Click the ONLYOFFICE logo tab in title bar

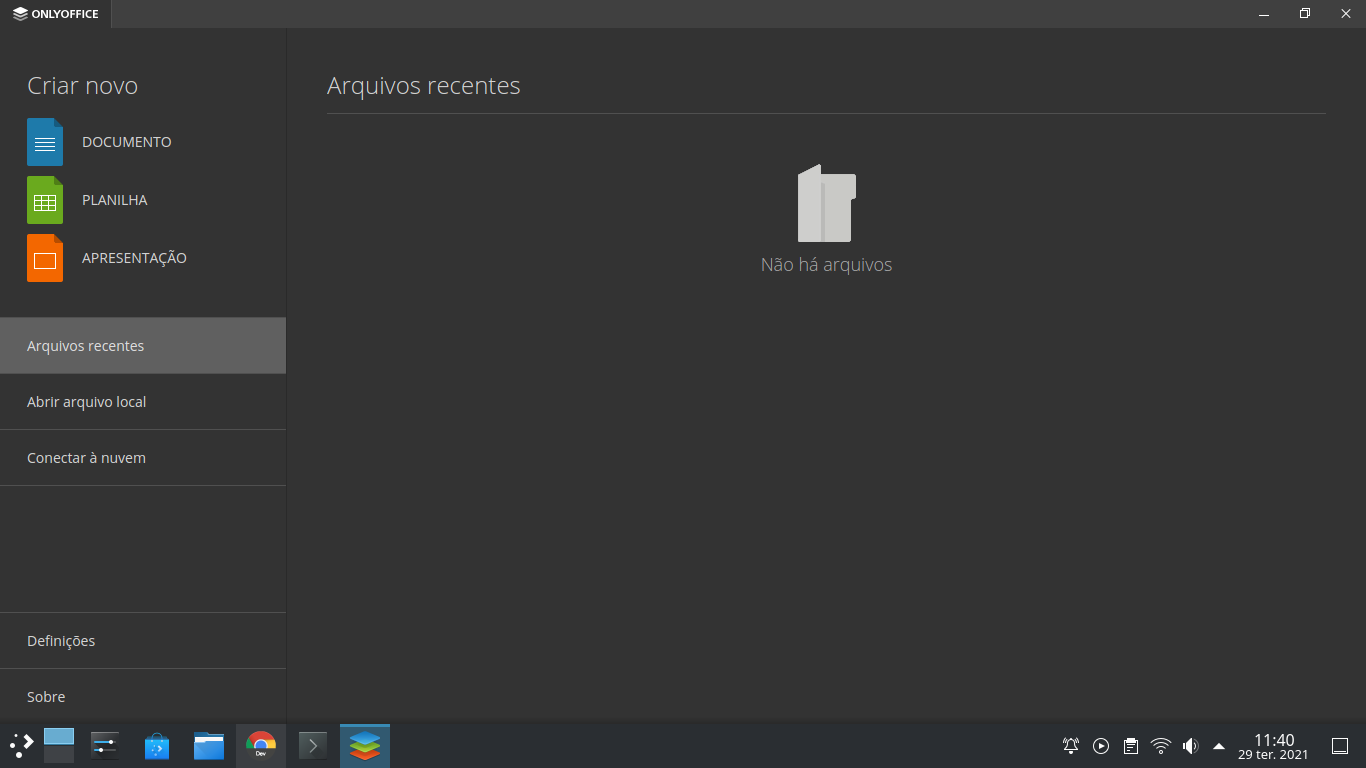(56, 14)
